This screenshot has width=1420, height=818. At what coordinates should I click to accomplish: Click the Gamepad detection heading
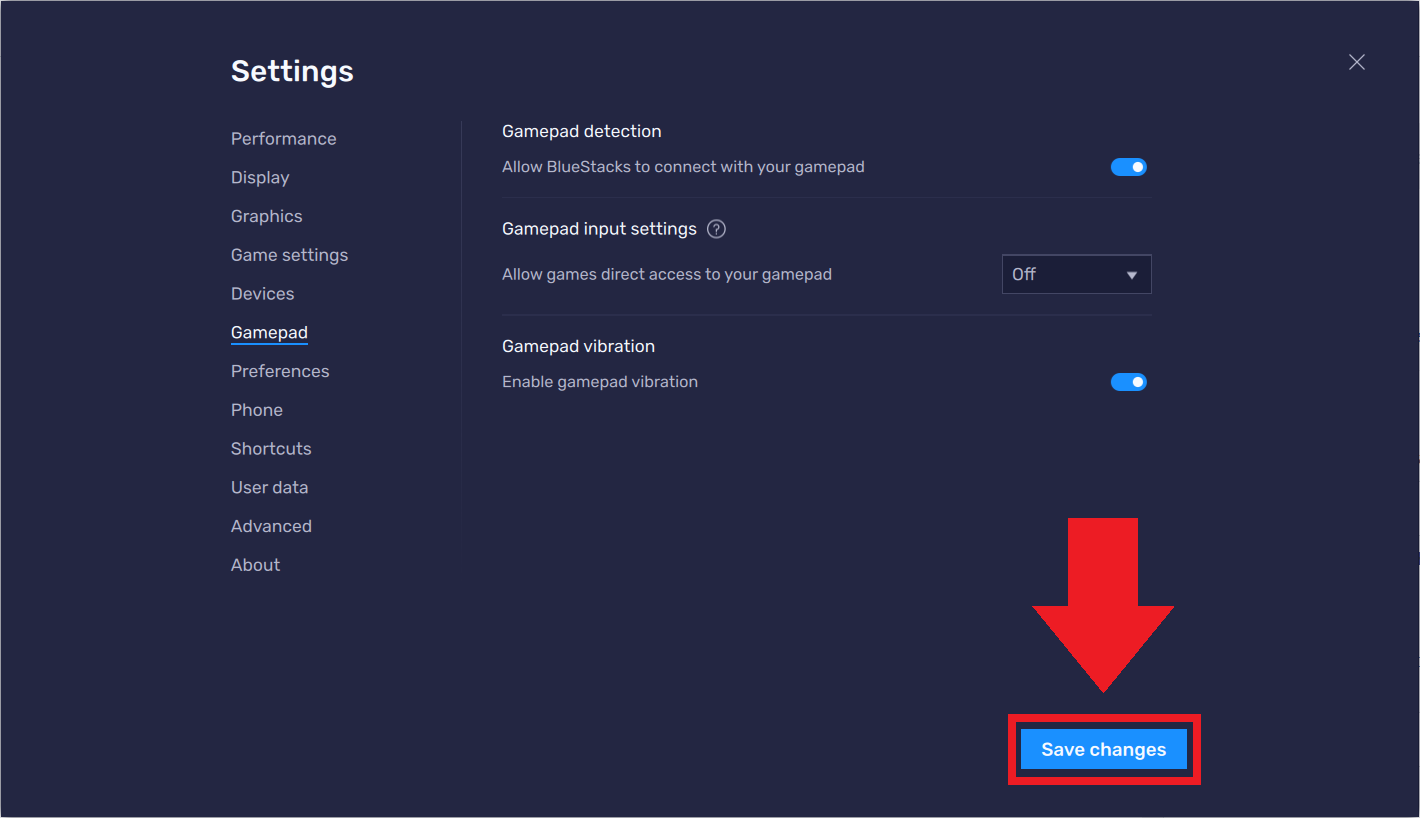pos(582,131)
